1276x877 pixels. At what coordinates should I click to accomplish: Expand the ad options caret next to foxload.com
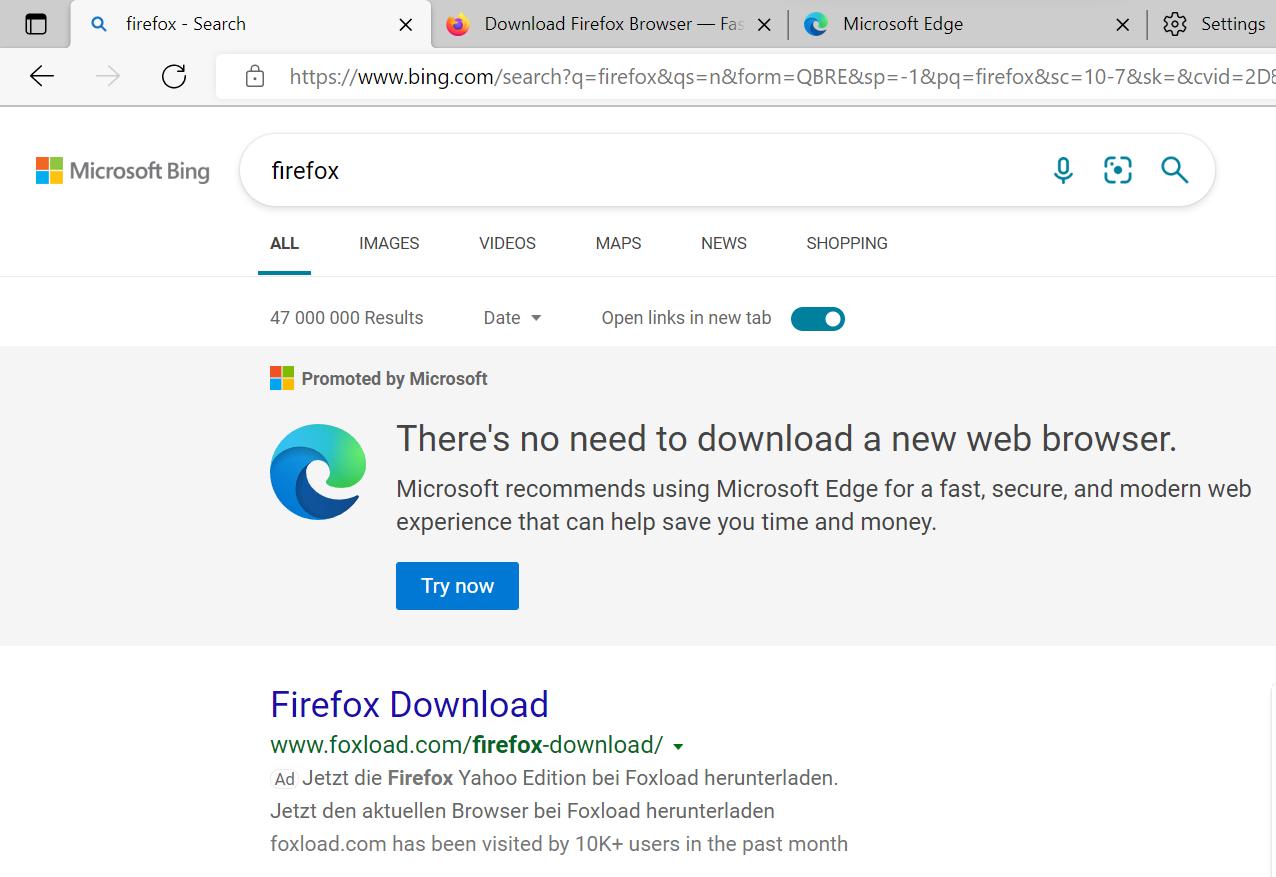[678, 746]
